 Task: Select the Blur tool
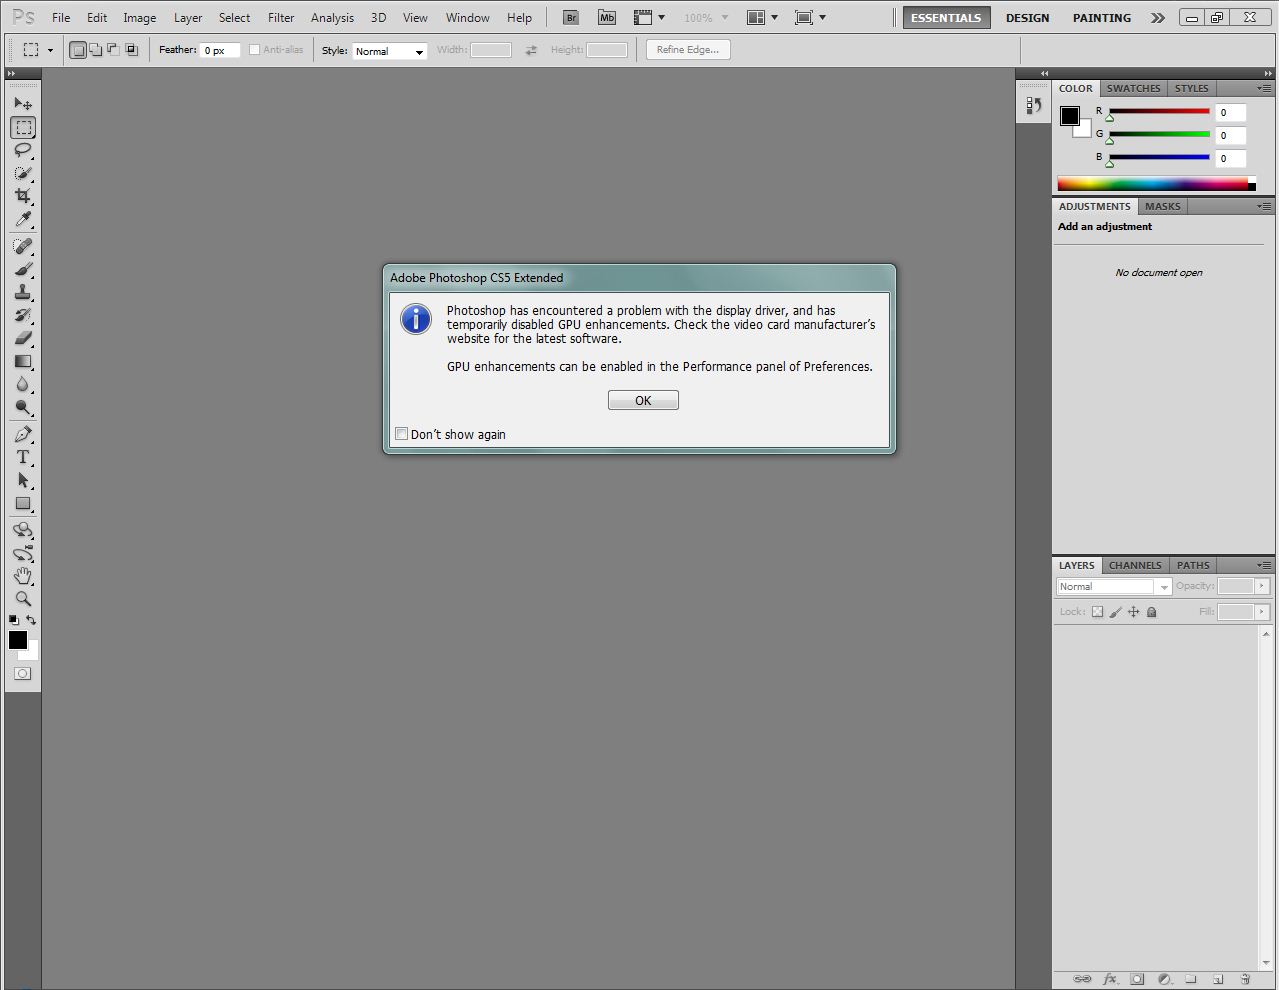(x=23, y=384)
